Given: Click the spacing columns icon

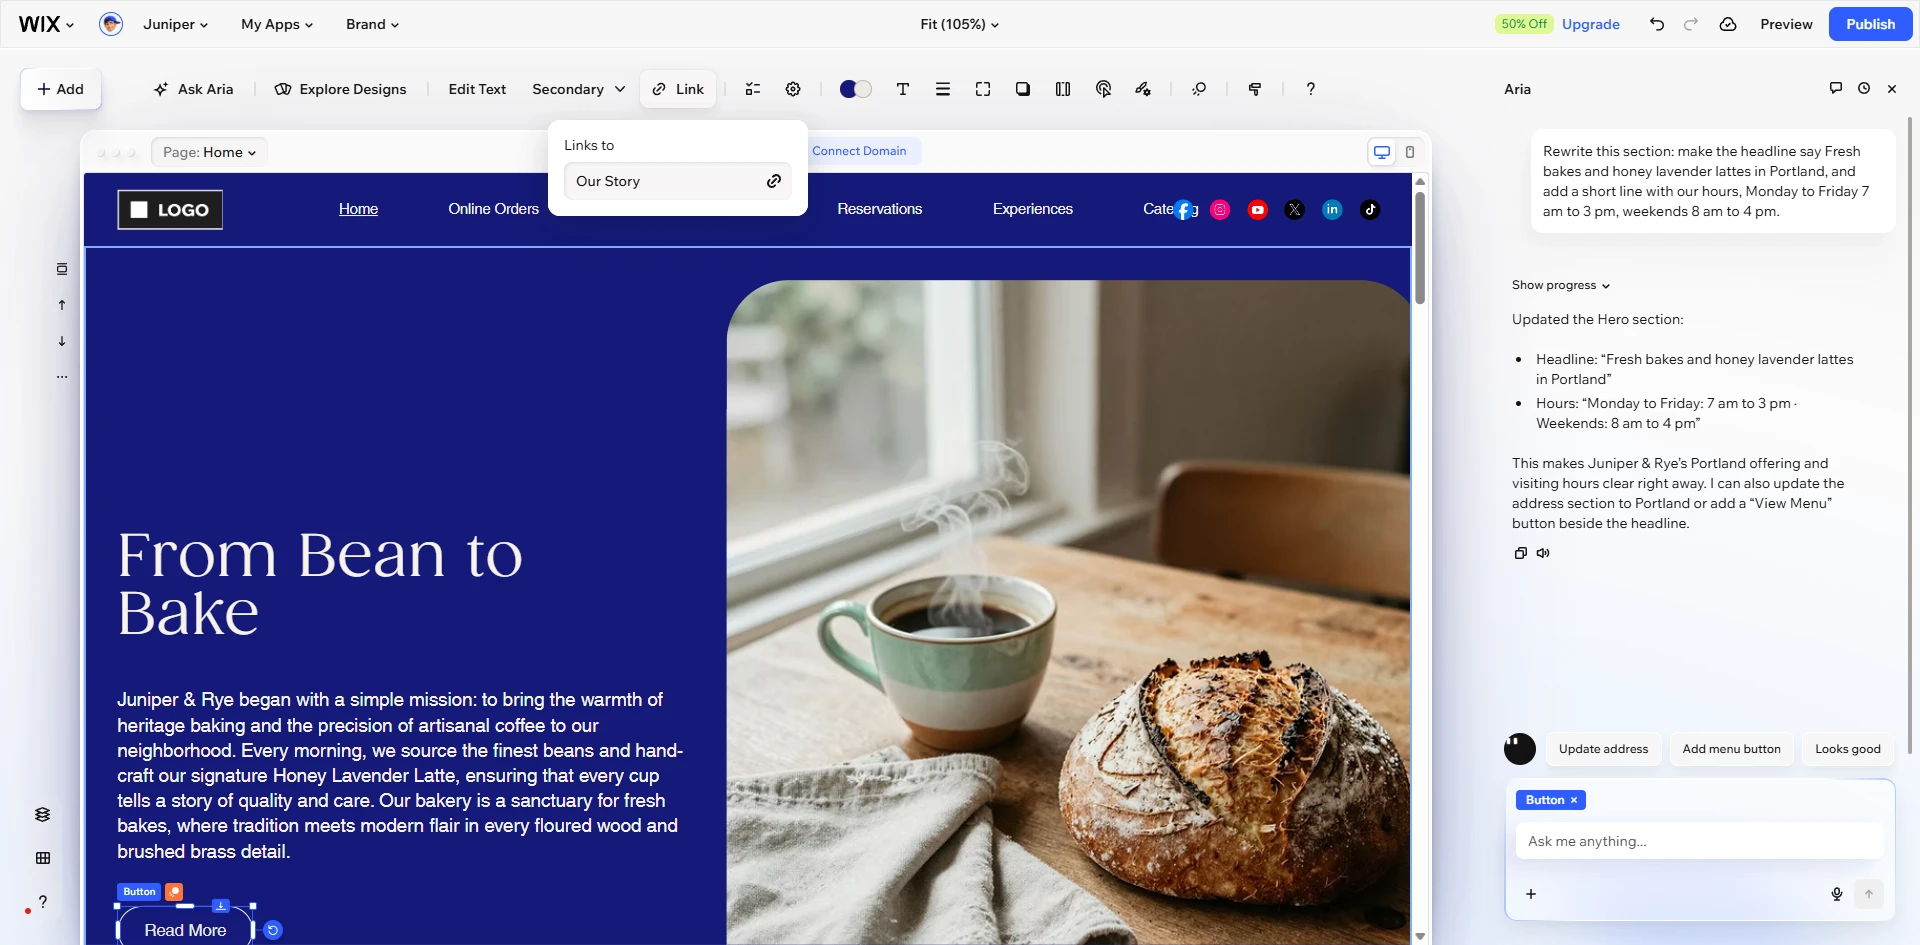Looking at the screenshot, I should point(1063,89).
